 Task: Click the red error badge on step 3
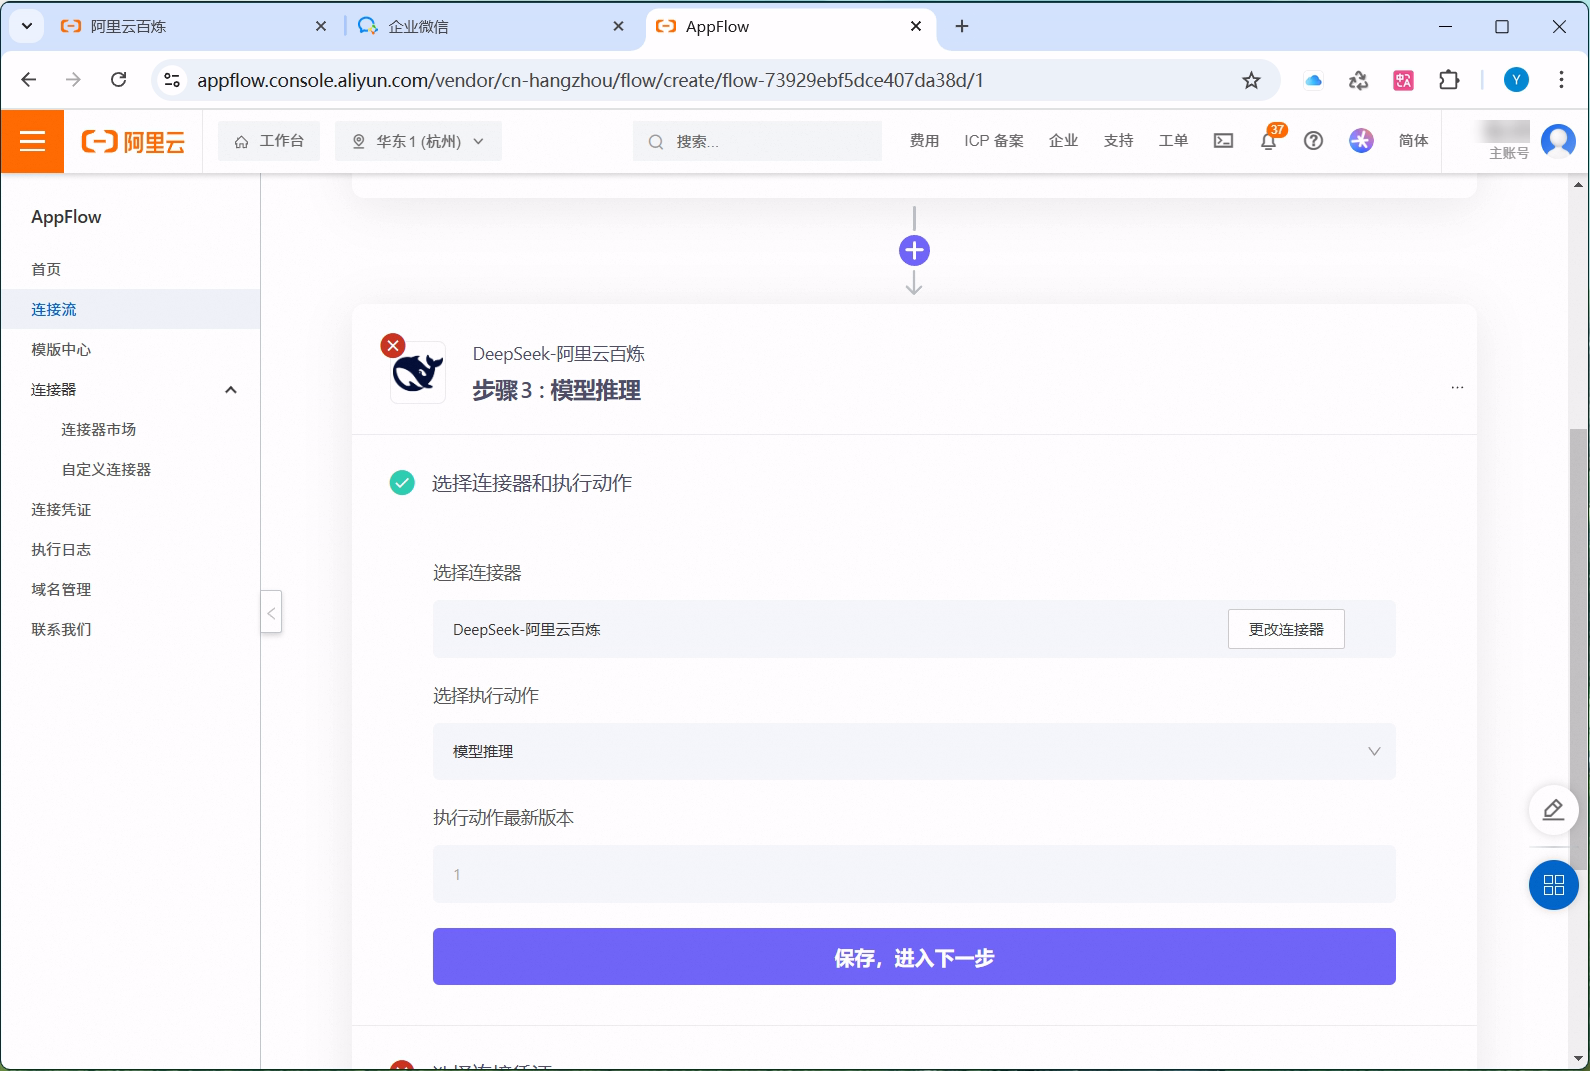393,345
